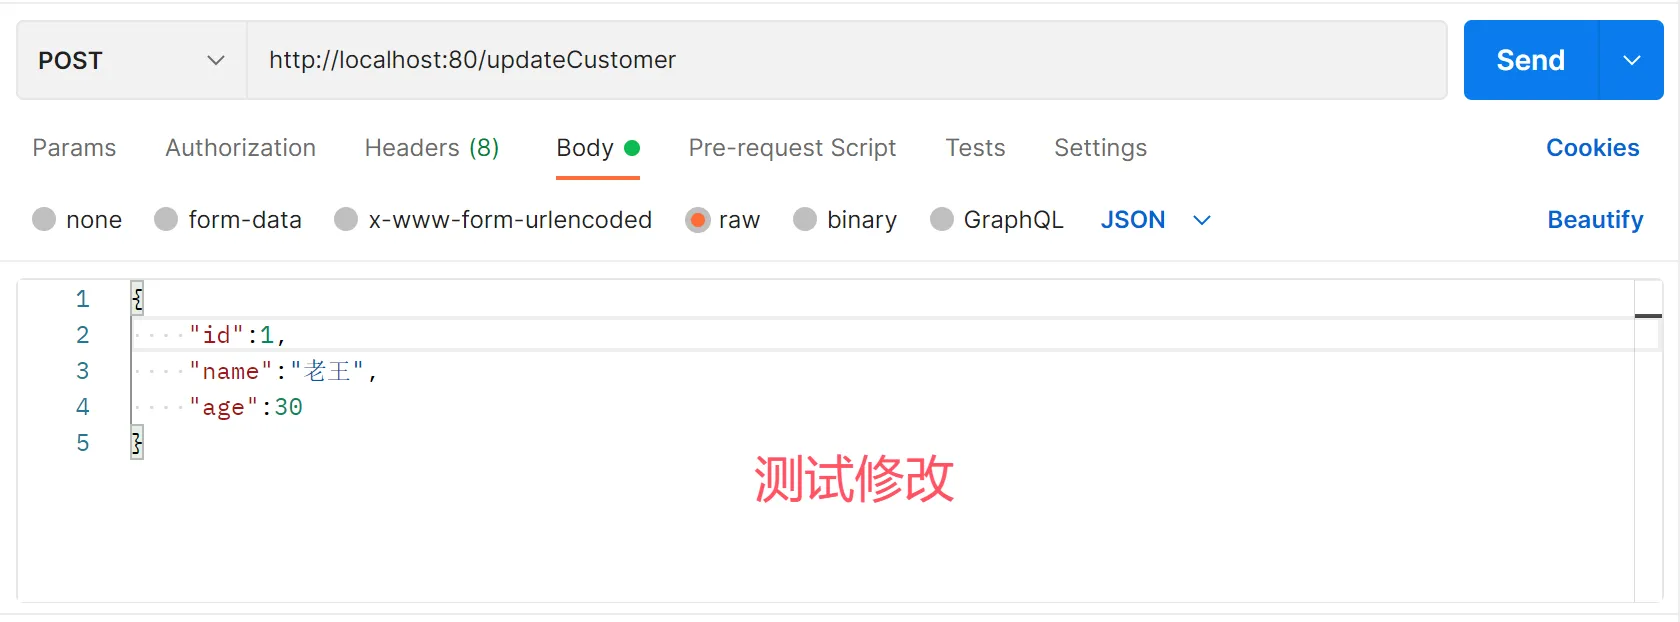
Task: Choose the binary body option
Action: click(x=805, y=220)
